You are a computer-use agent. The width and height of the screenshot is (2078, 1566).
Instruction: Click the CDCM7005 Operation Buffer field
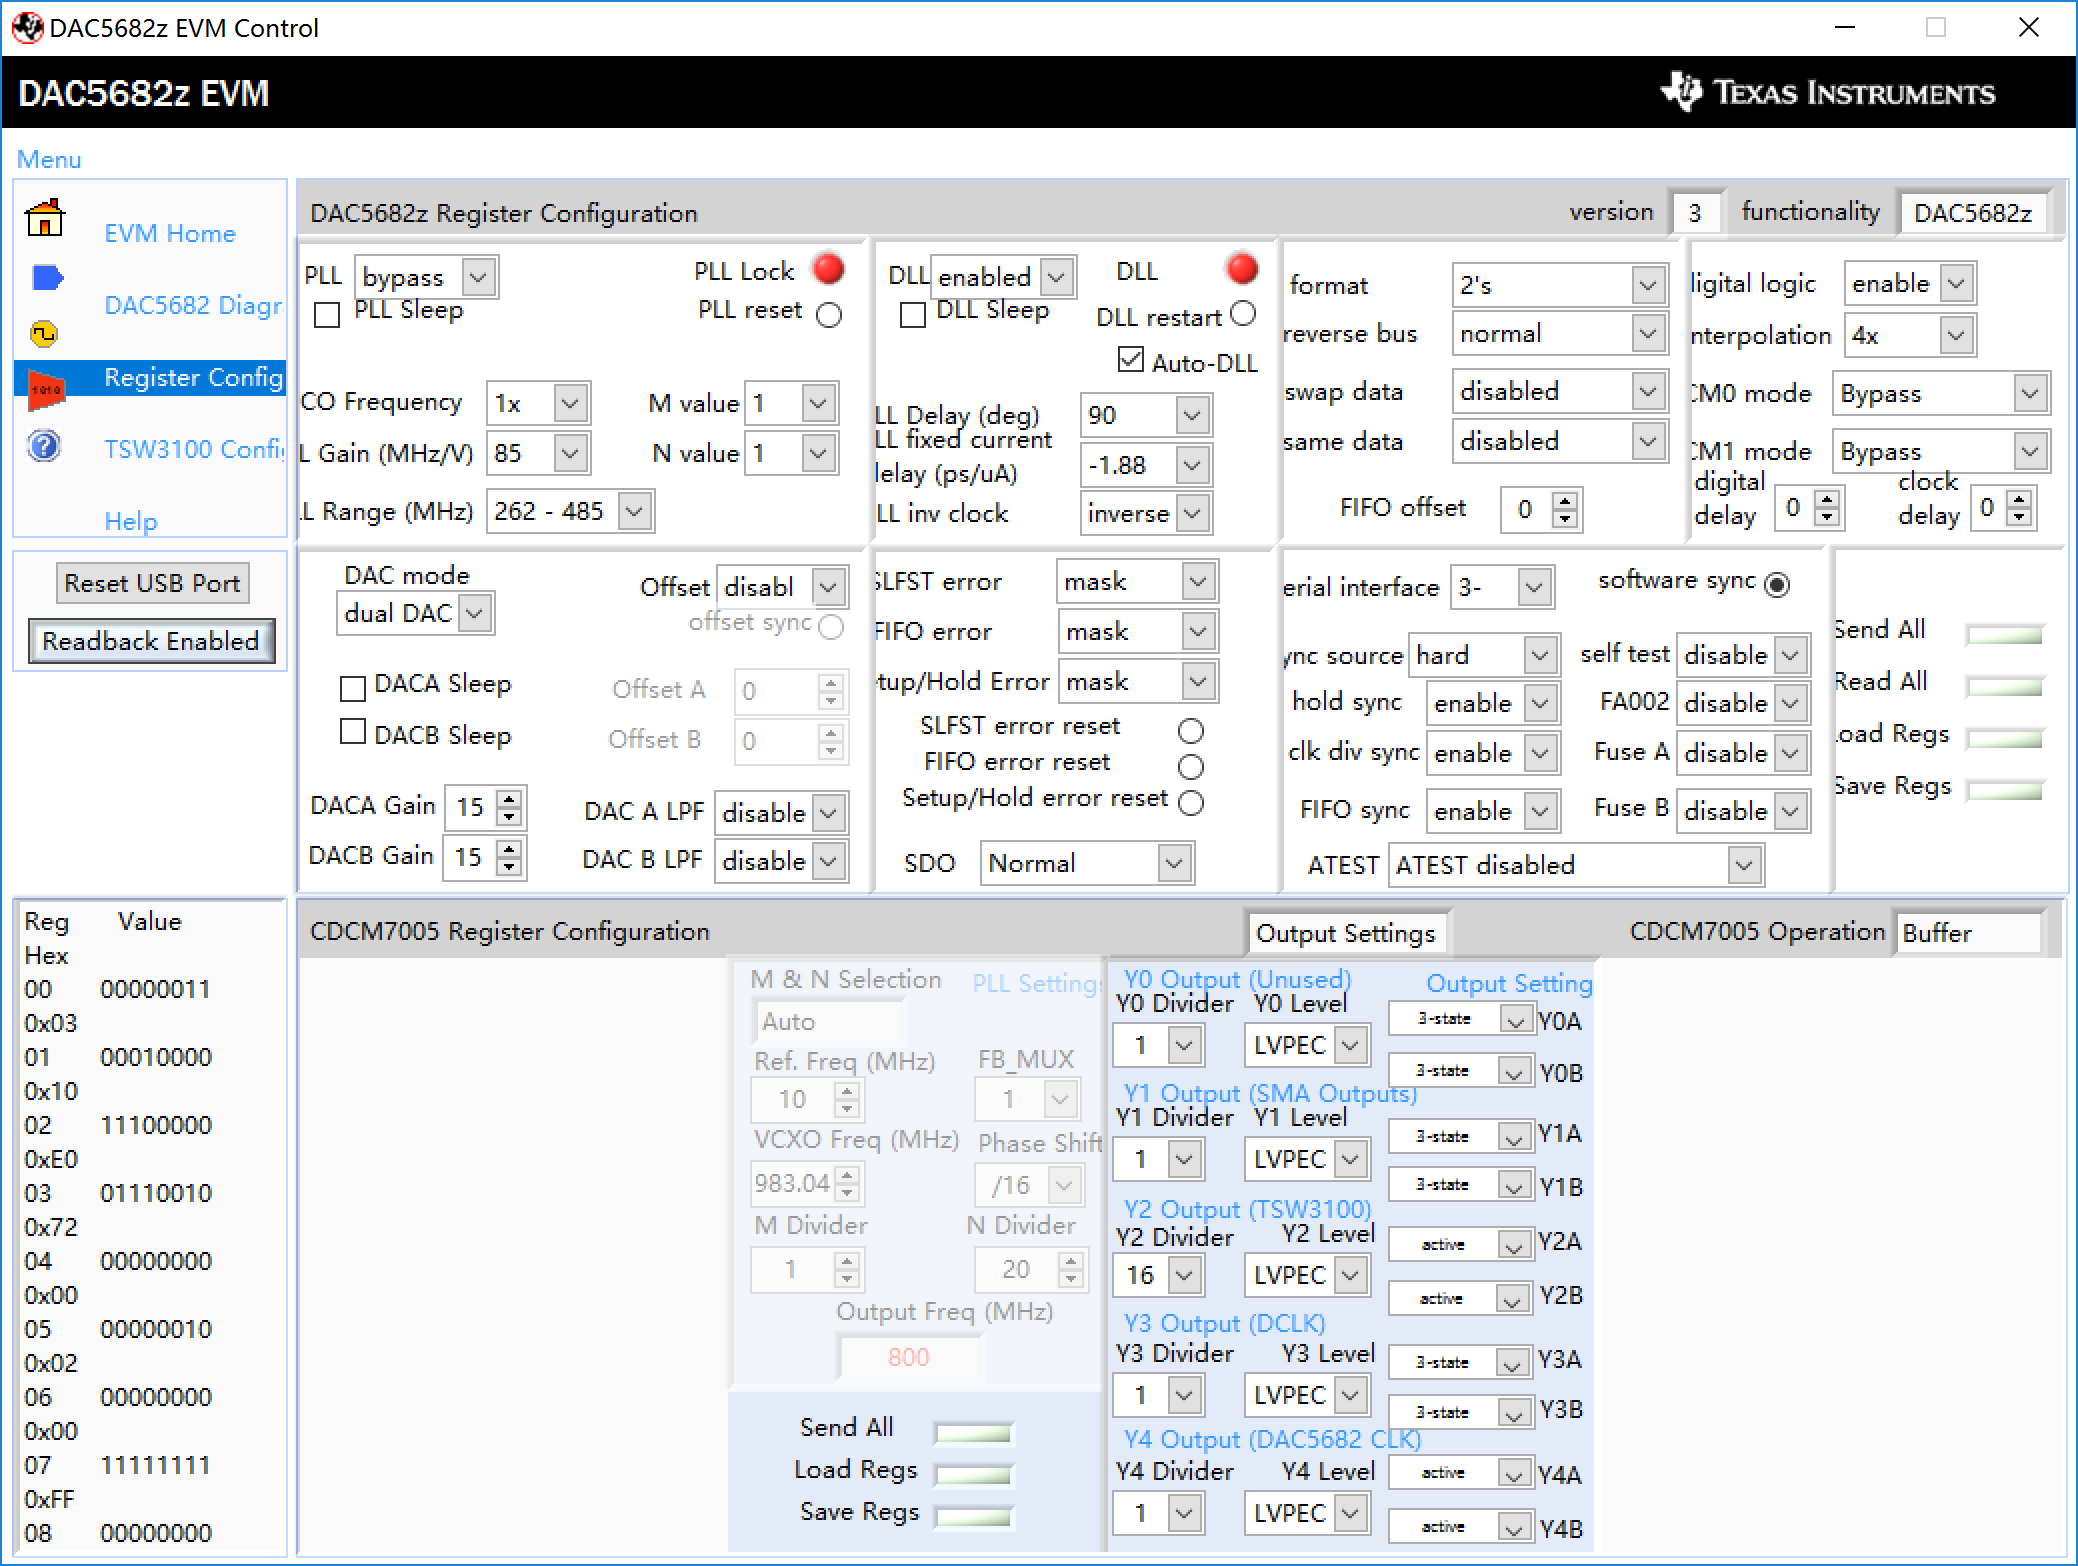point(1970,933)
